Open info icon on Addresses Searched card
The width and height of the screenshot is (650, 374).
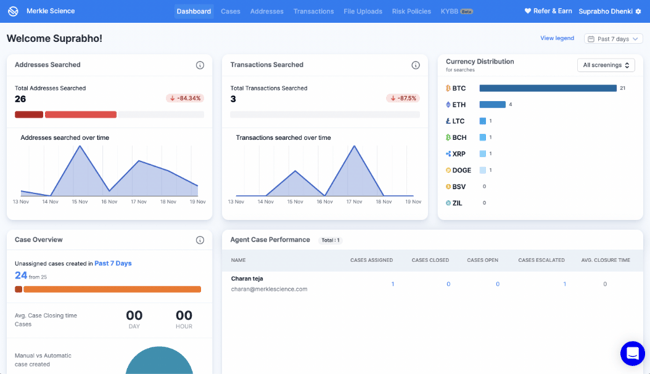click(x=200, y=65)
